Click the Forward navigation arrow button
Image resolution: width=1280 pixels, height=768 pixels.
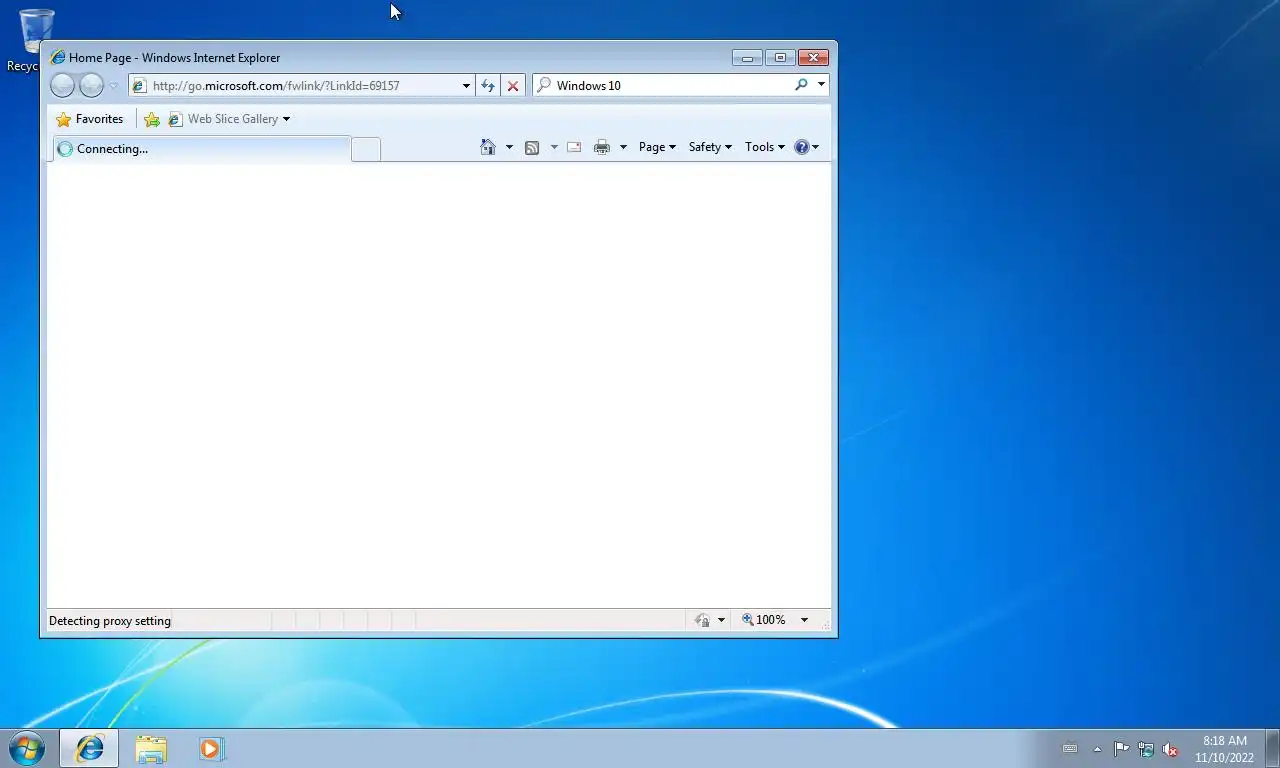click(91, 86)
